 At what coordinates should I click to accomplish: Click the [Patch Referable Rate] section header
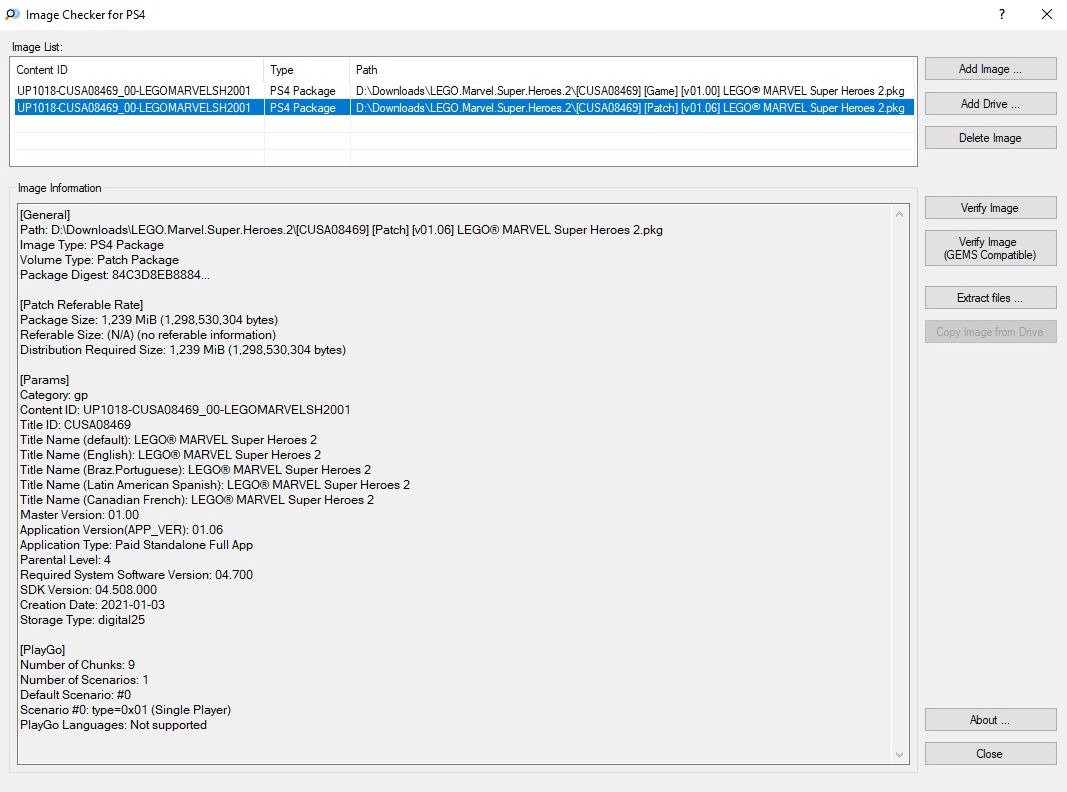[82, 305]
